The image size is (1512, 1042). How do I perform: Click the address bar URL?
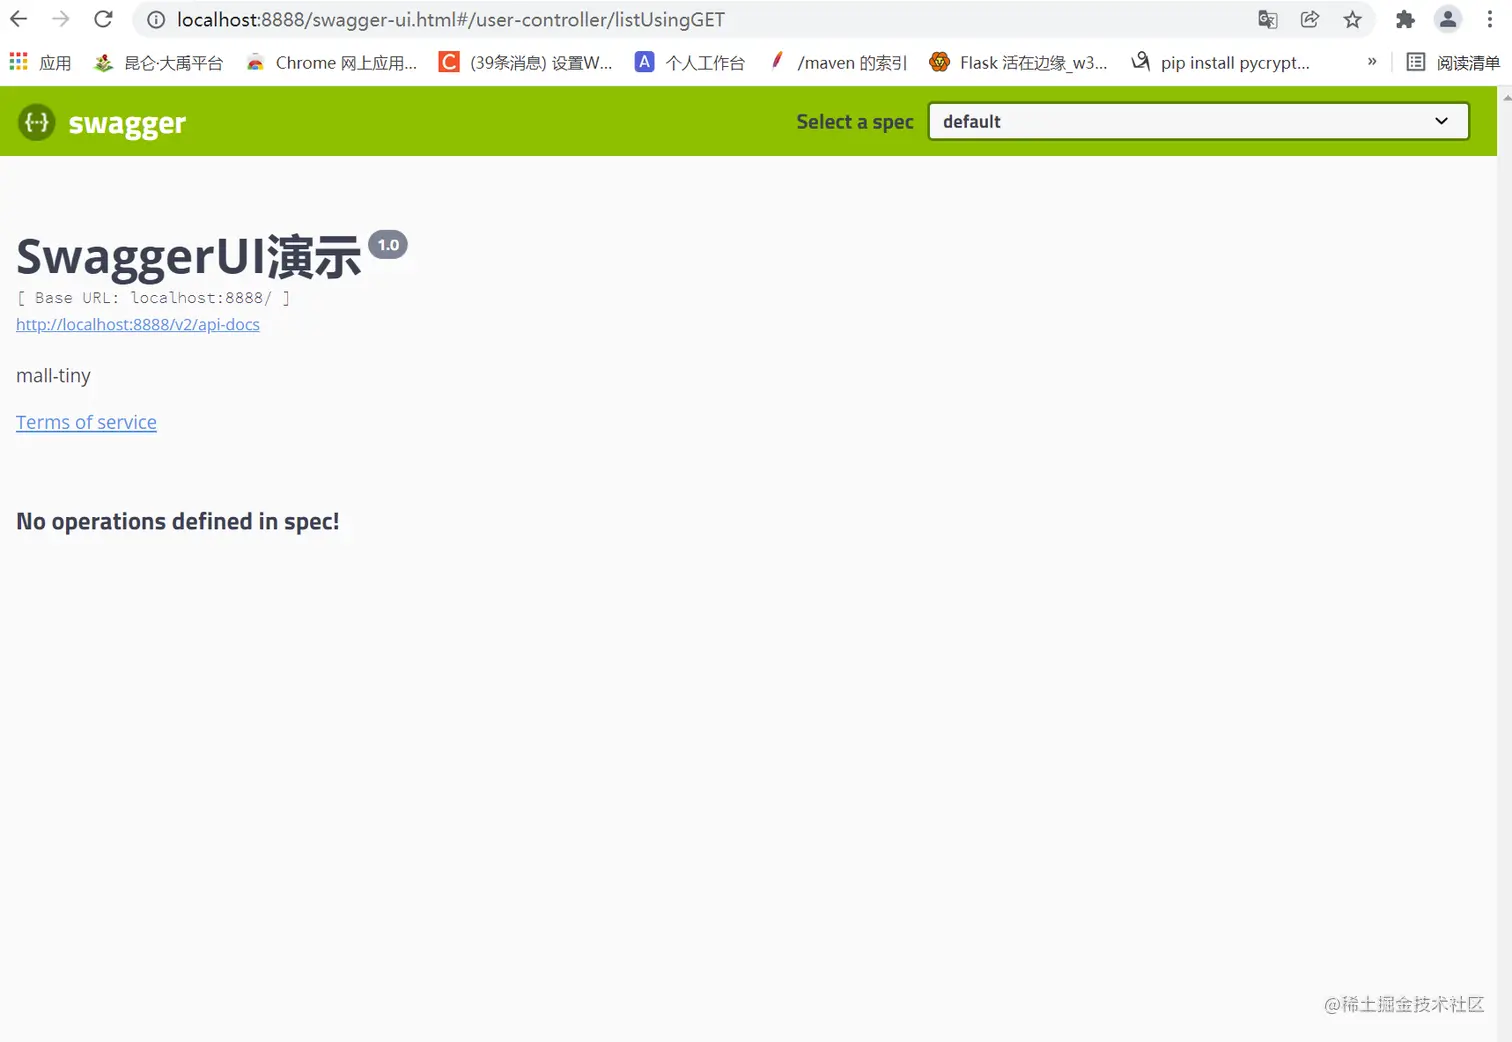[x=451, y=20]
